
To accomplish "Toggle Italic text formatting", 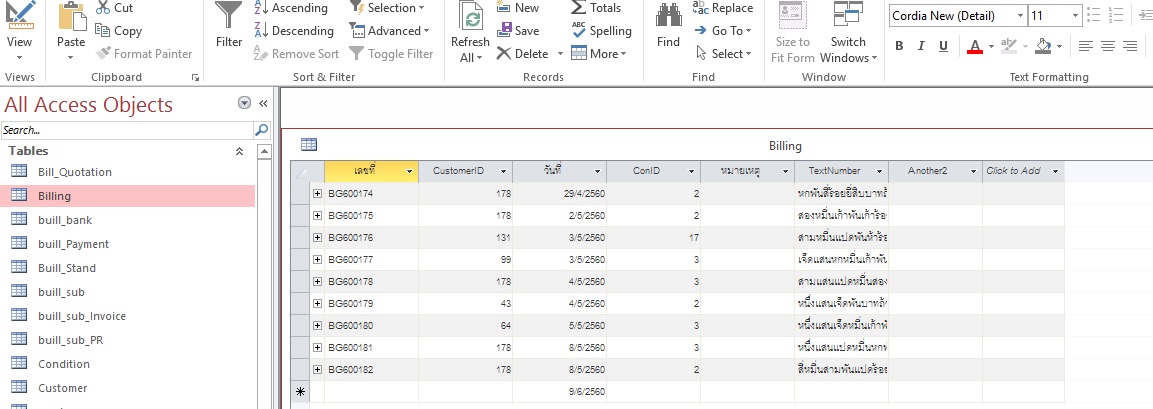I will click(921, 46).
